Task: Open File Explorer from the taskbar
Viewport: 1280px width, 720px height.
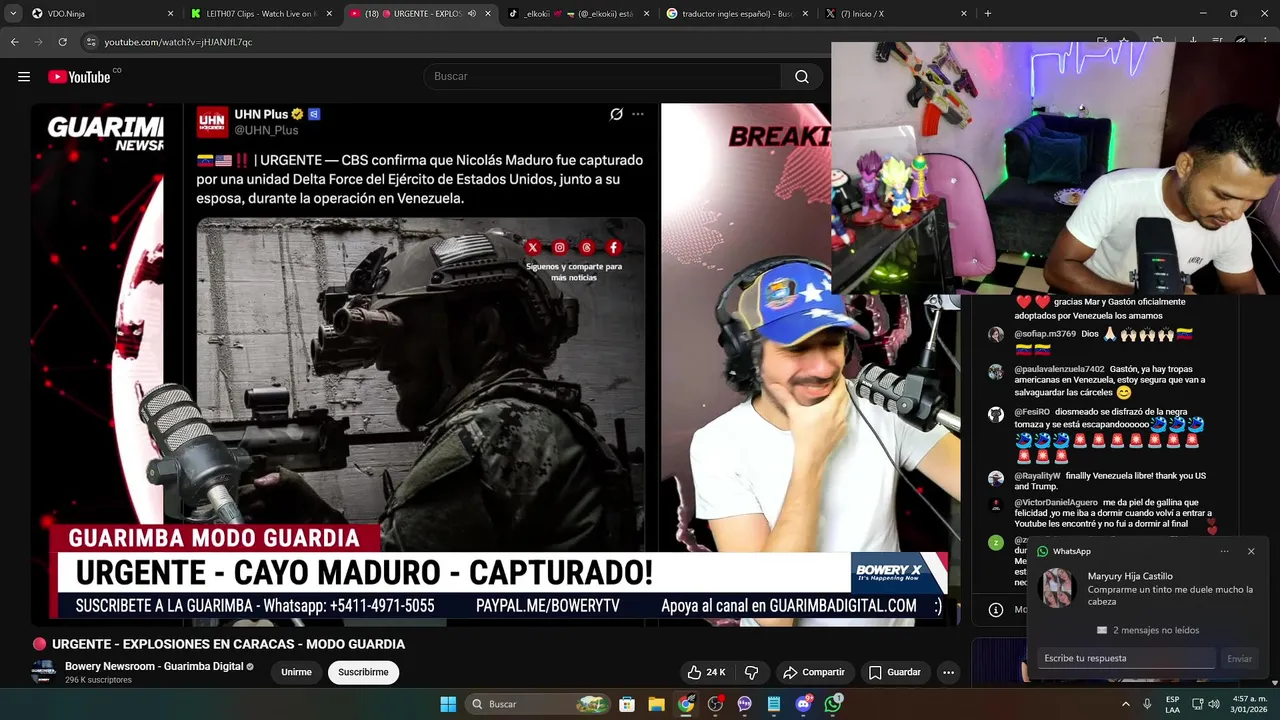Action: coord(656,704)
